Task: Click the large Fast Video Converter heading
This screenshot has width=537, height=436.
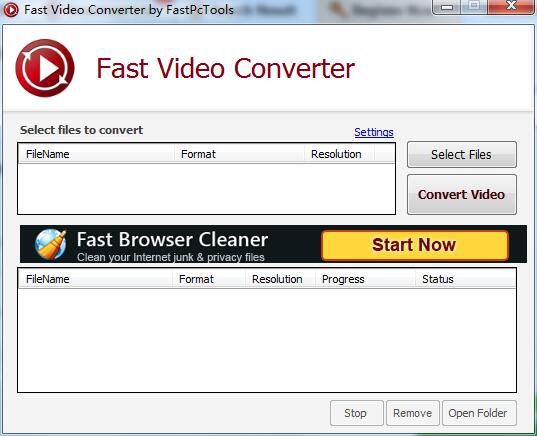Action: coord(225,68)
